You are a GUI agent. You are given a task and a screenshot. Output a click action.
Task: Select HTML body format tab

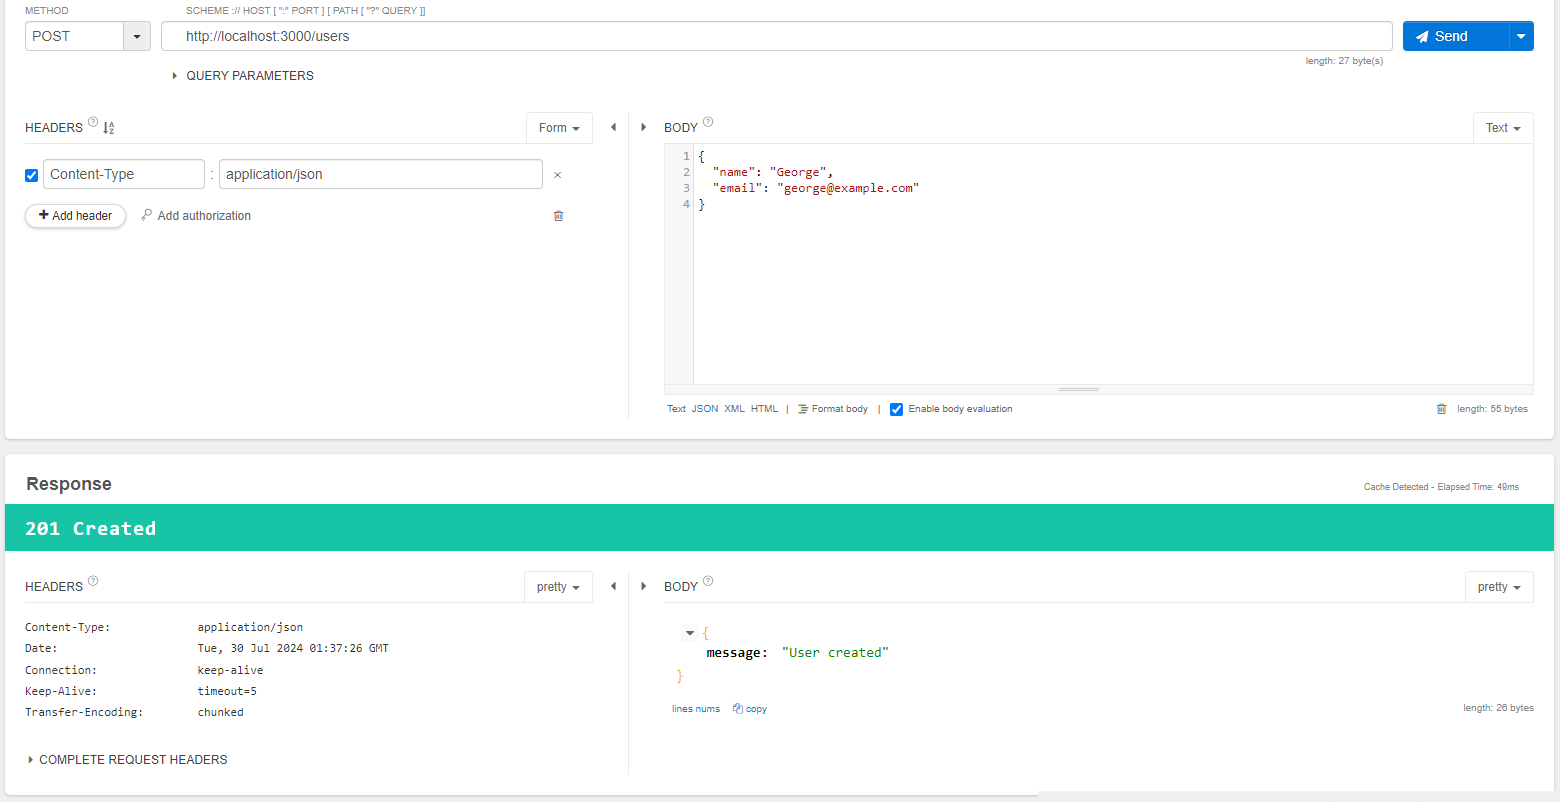click(764, 409)
